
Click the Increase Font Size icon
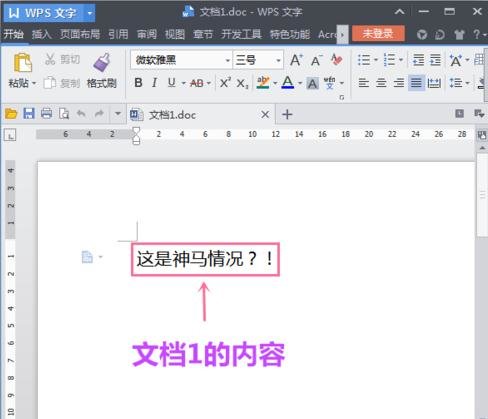(x=296, y=60)
